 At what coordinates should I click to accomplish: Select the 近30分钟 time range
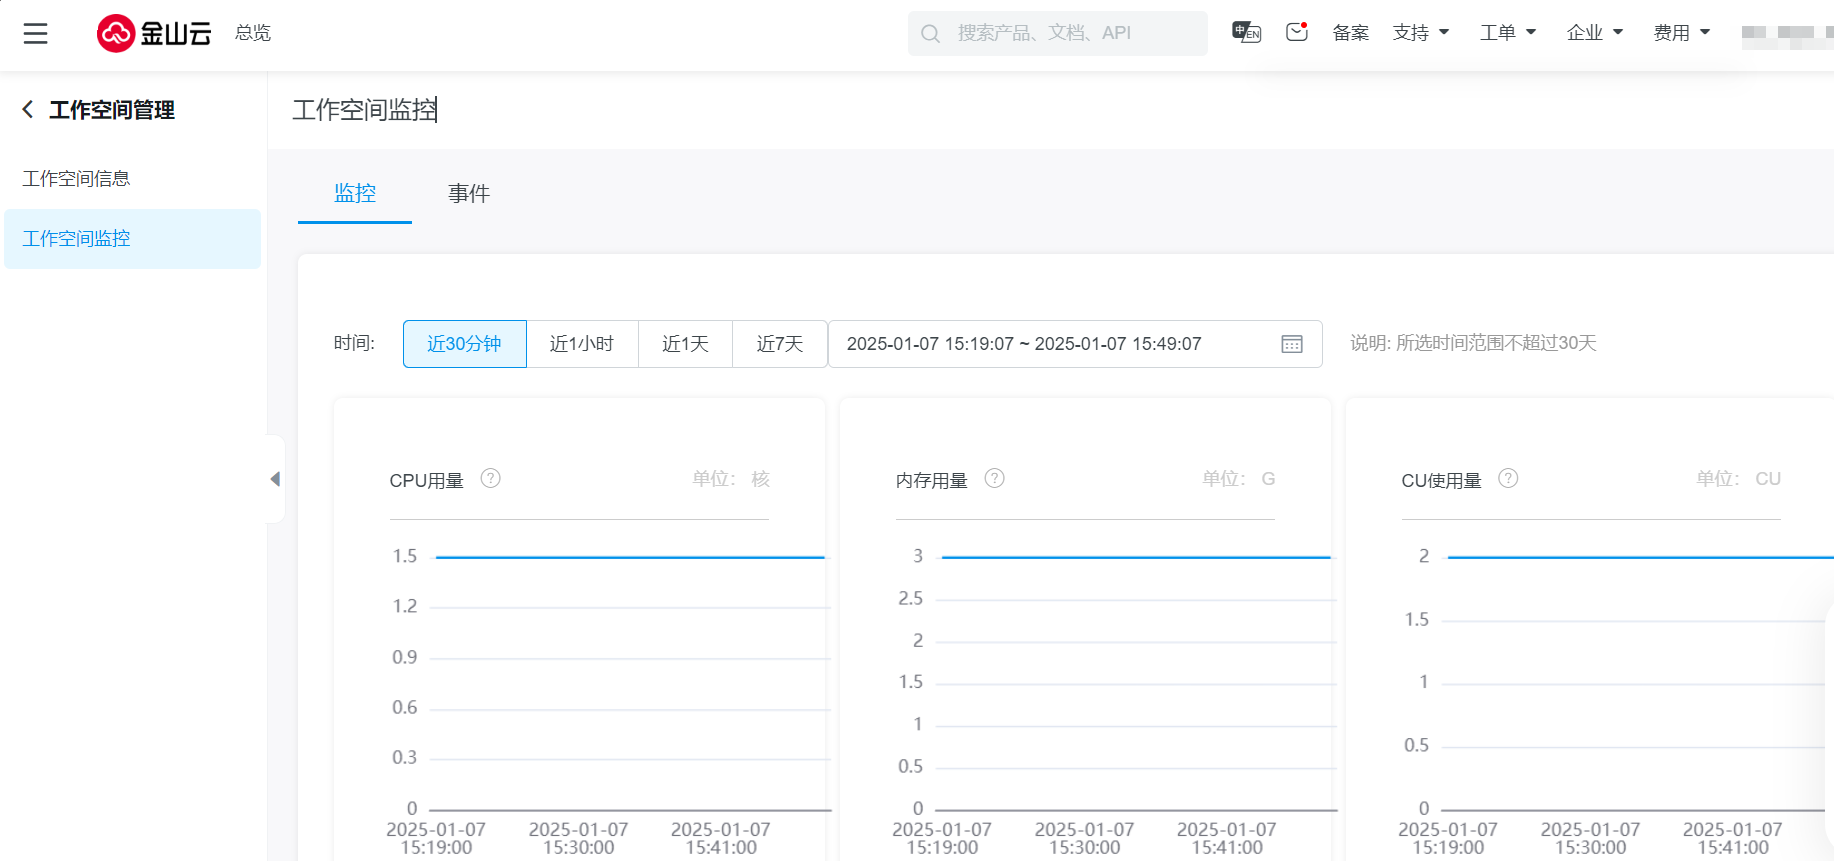coord(464,344)
